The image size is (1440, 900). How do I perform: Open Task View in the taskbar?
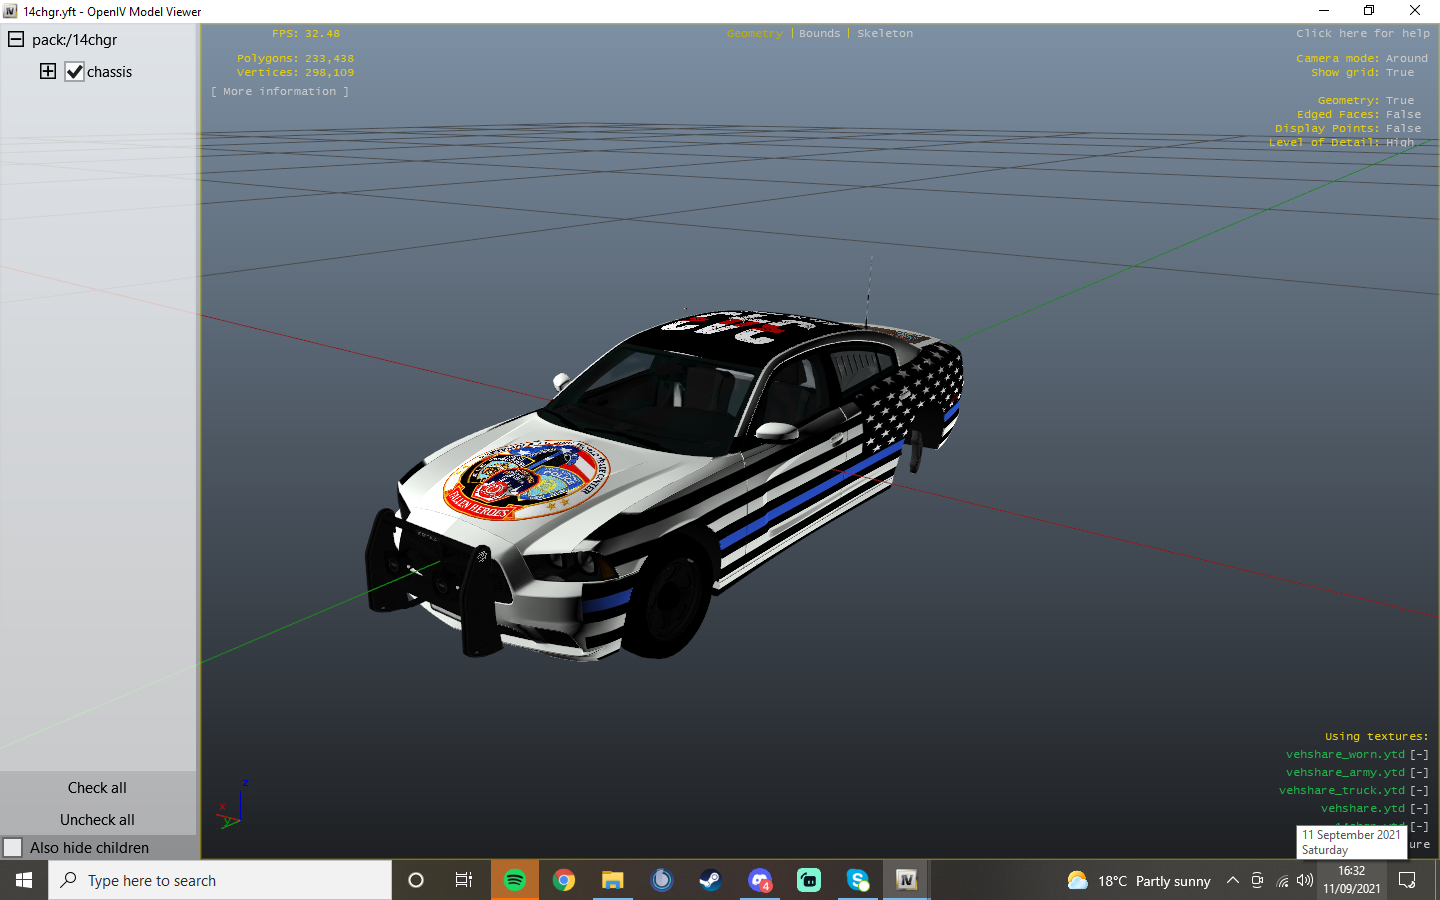(464, 880)
